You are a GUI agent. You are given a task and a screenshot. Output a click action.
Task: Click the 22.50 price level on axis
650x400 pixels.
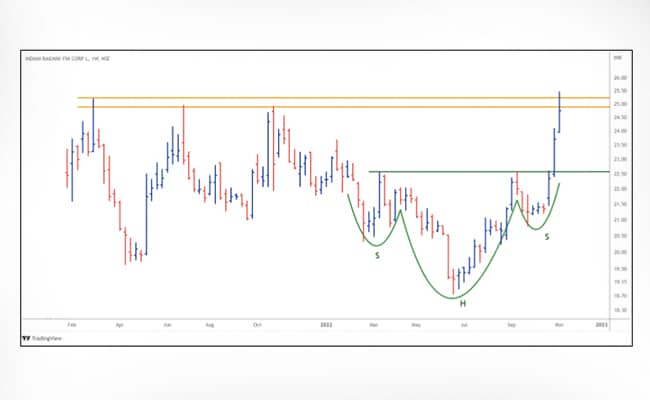click(x=619, y=173)
